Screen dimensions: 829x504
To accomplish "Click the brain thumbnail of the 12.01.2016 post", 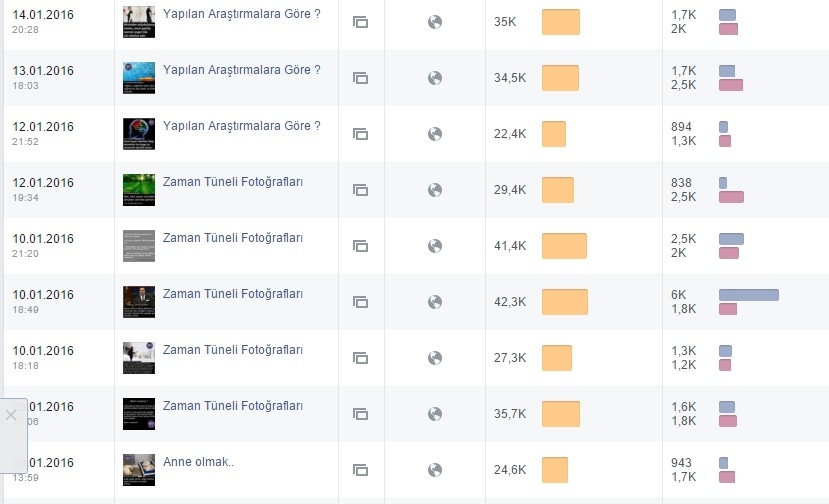I will (x=139, y=134).
